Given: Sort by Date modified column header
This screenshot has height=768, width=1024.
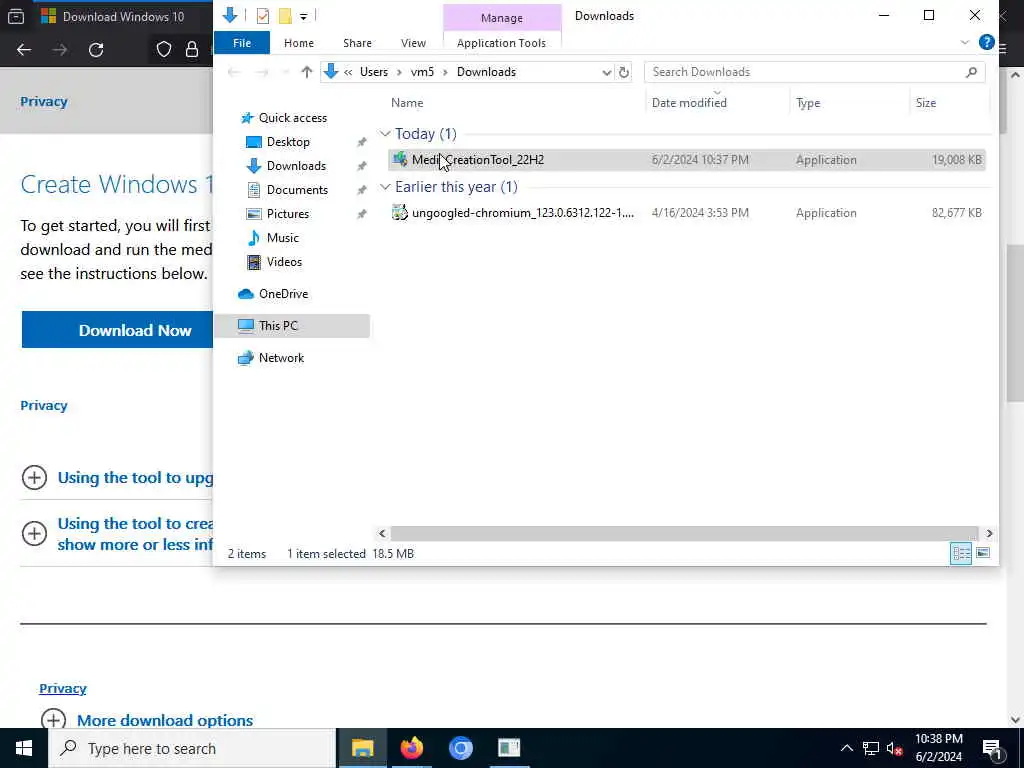Looking at the screenshot, I should 689,103.
